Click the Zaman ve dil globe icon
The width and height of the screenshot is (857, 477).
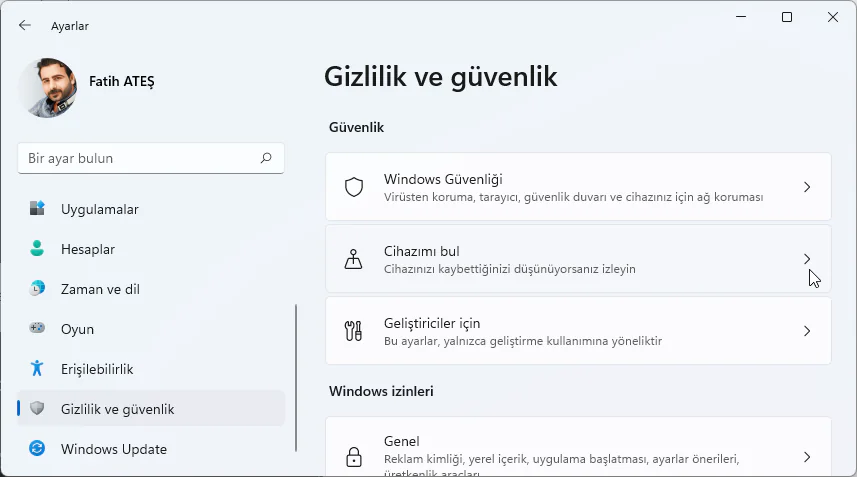click(37, 289)
